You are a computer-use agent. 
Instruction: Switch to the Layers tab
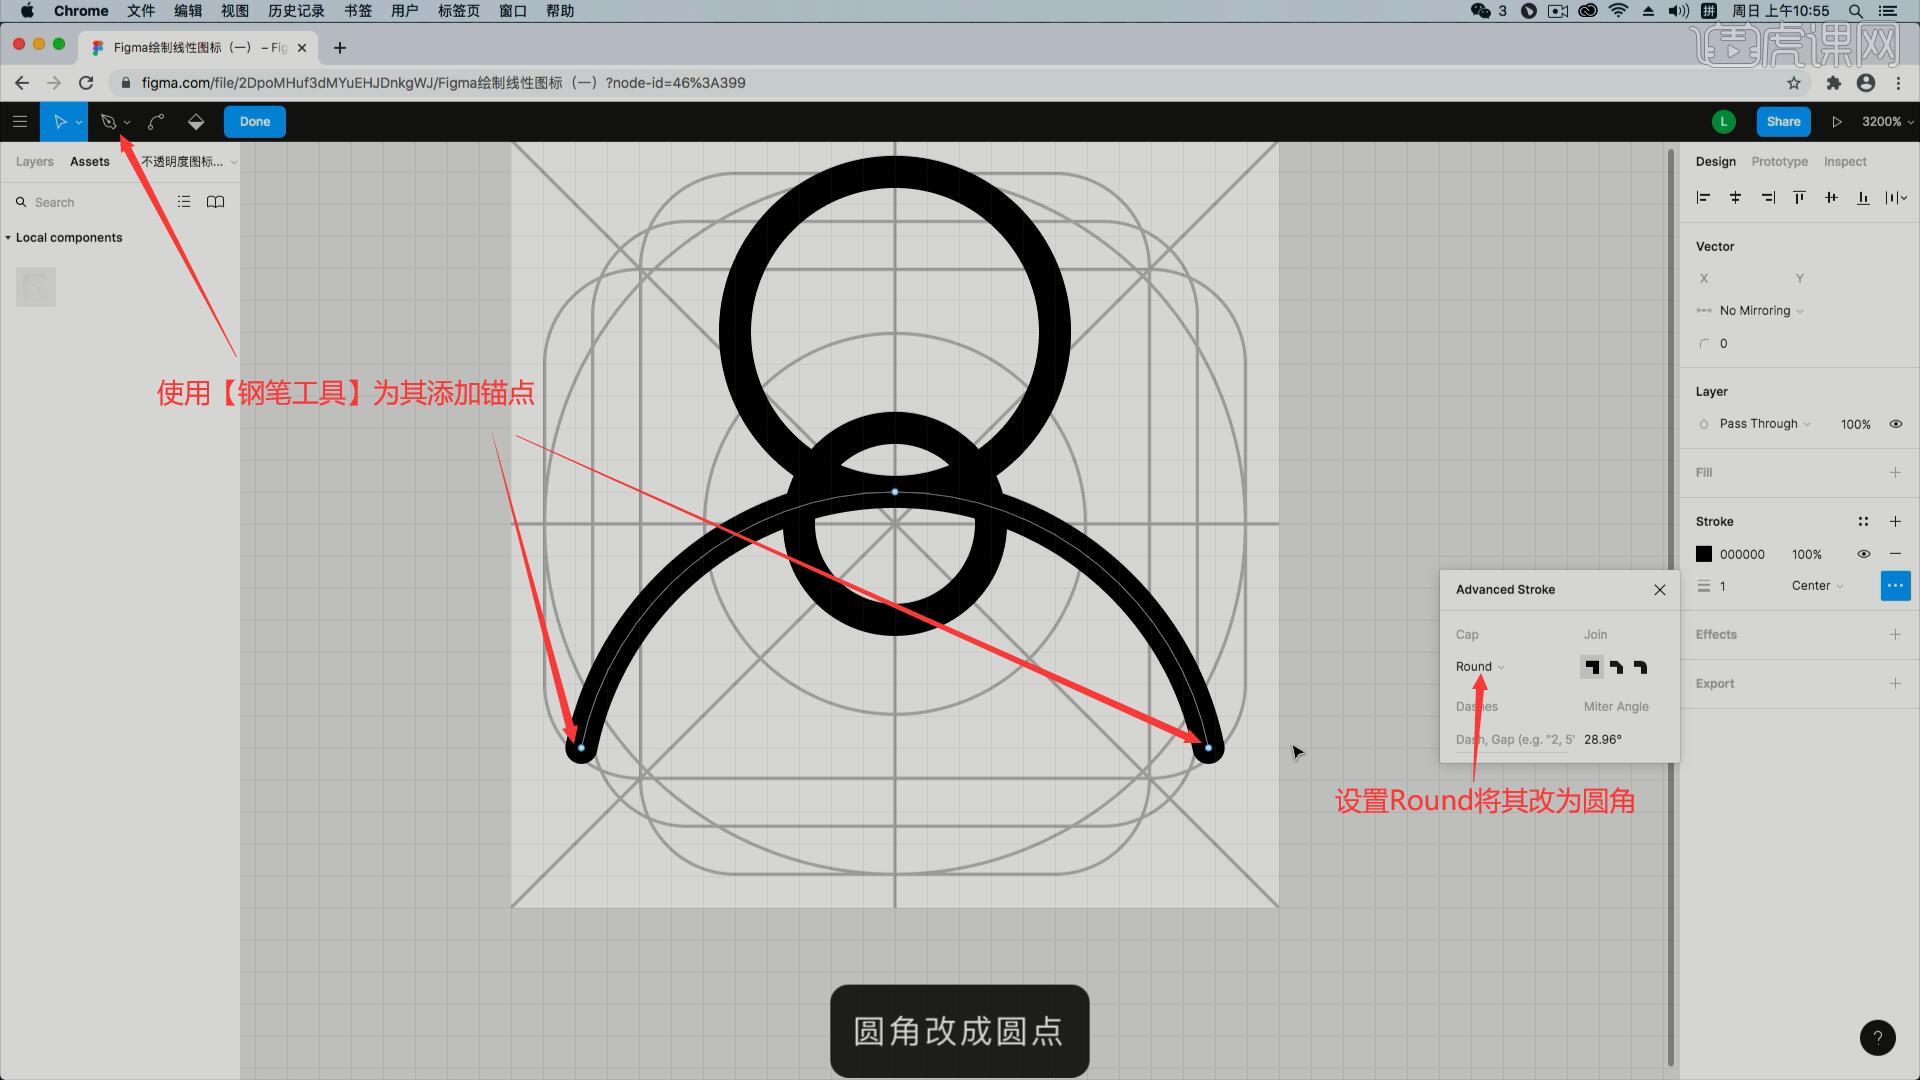[x=35, y=162]
